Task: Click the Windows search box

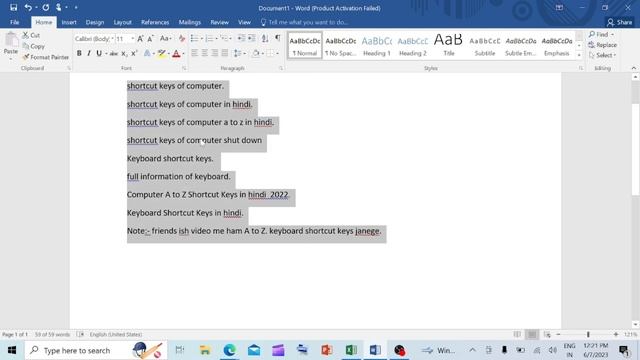Action: point(96,350)
